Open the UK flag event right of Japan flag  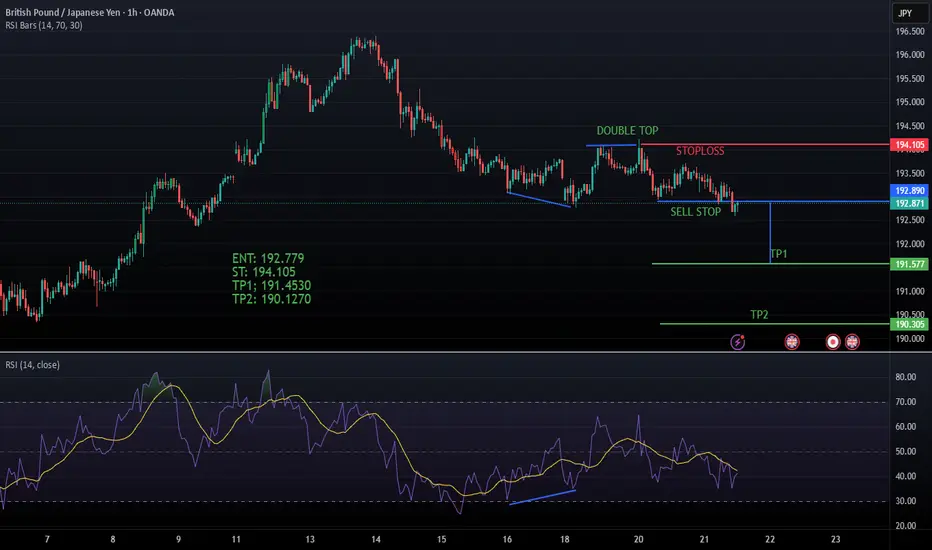852,342
